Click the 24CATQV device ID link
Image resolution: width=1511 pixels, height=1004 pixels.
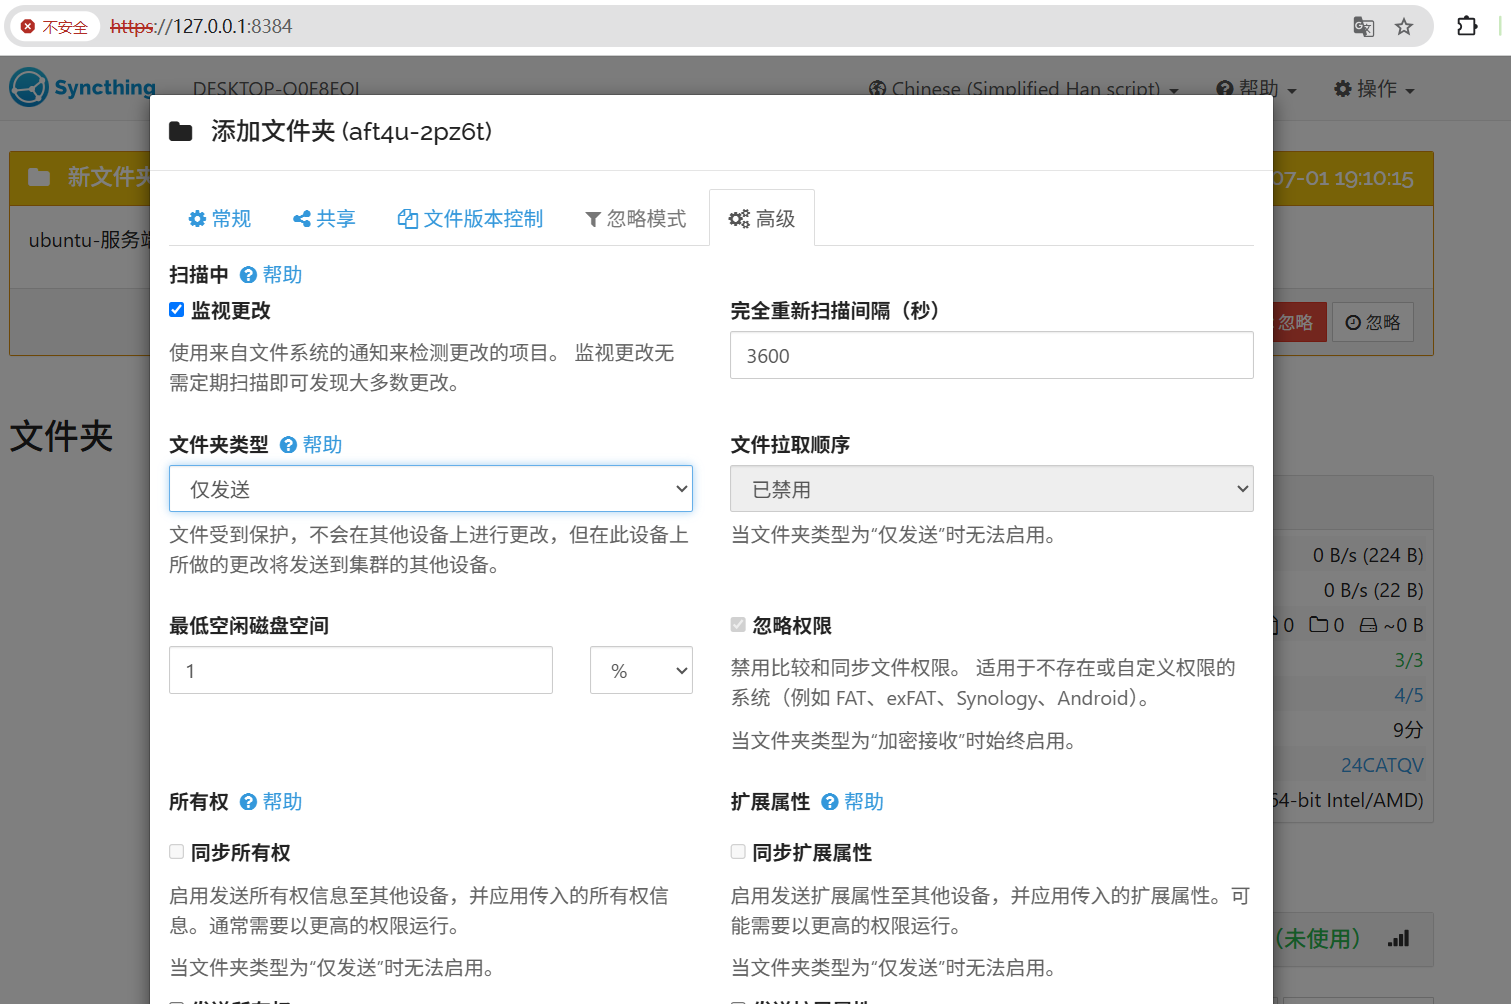[1382, 765]
